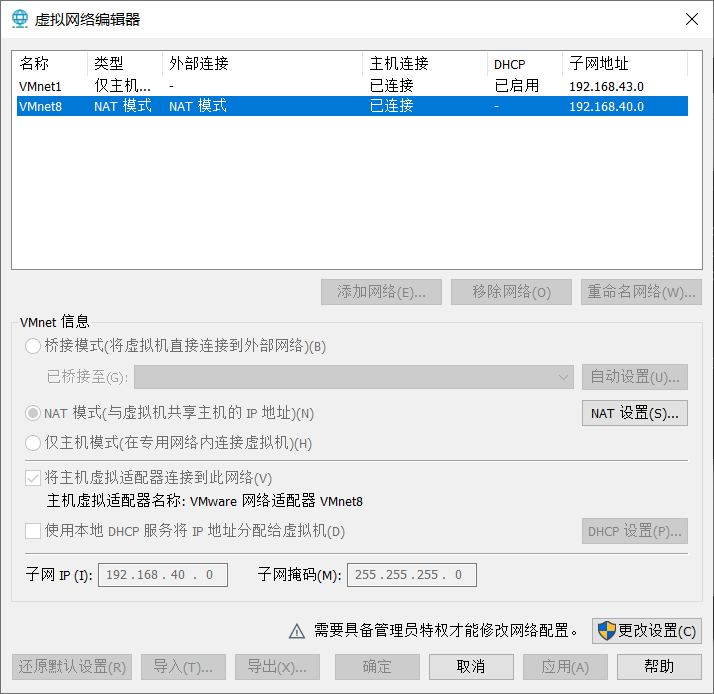714x694 pixels.
Task: Select NAT 模式 radio button
Action: click(x=33, y=413)
